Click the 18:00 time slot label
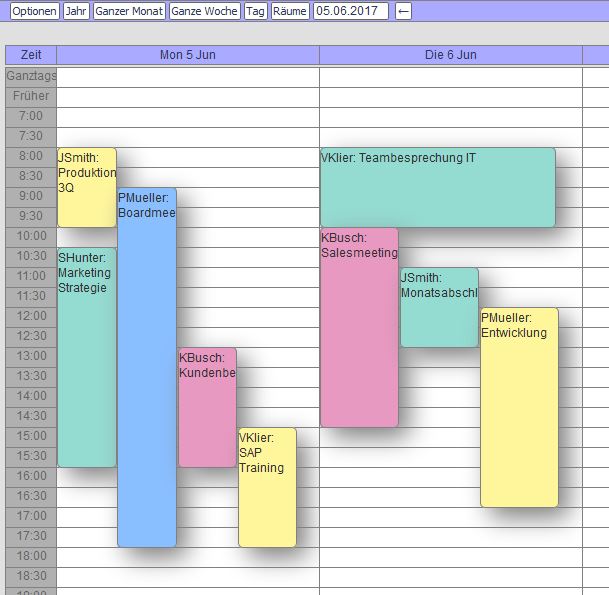This screenshot has height=595, width=609. point(31,557)
